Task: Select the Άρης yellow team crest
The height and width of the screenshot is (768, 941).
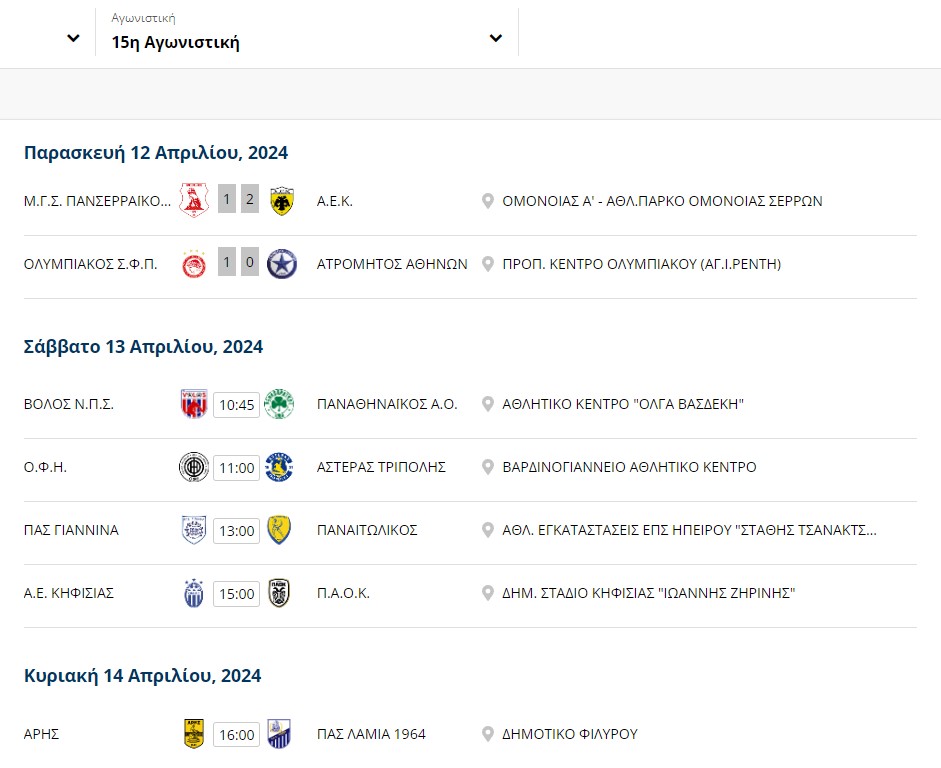Action: pos(194,734)
